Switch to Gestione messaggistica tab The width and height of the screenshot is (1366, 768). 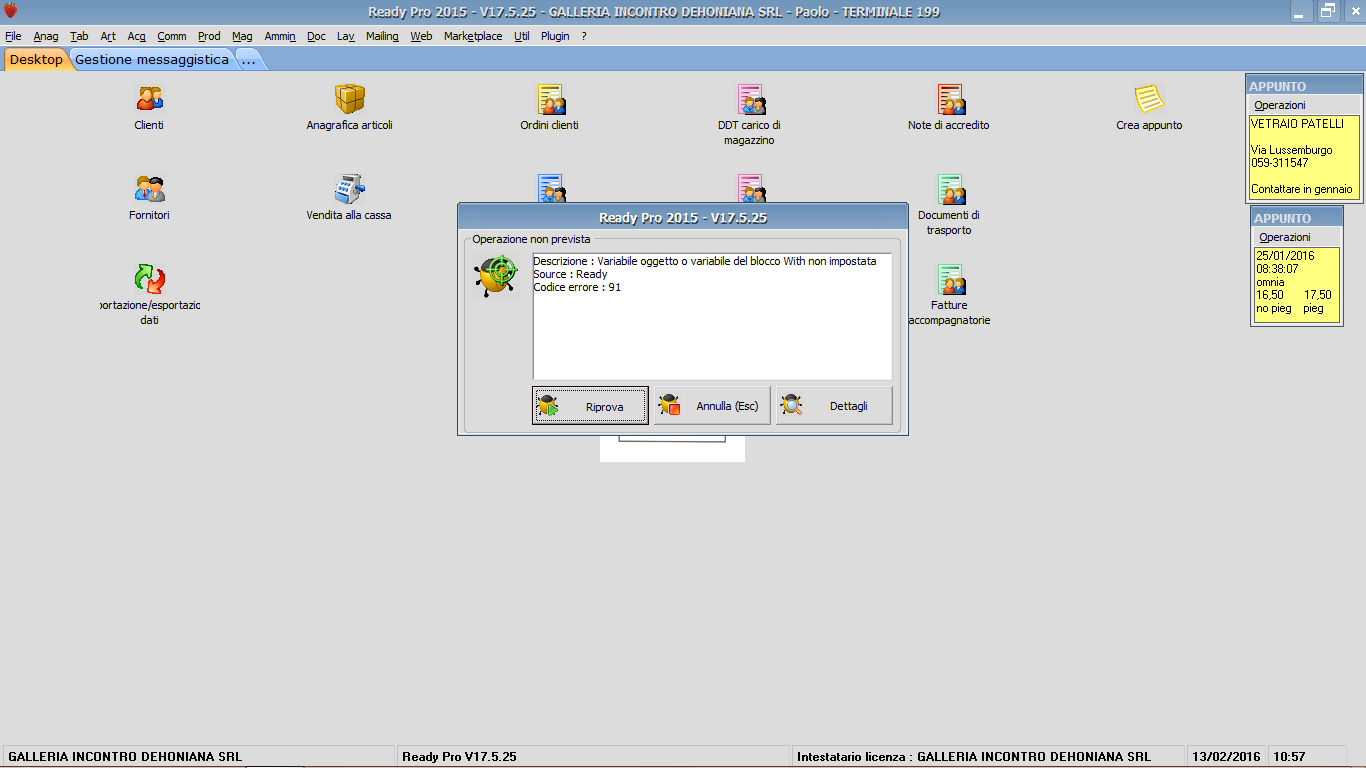click(152, 60)
